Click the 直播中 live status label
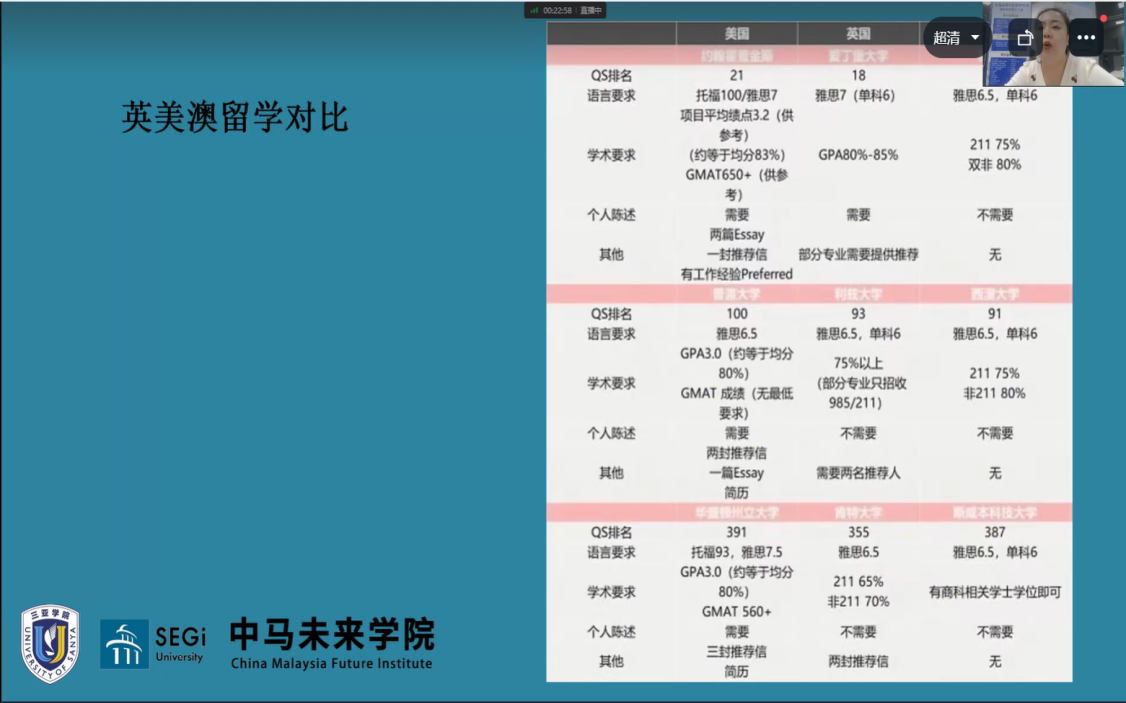 point(592,10)
